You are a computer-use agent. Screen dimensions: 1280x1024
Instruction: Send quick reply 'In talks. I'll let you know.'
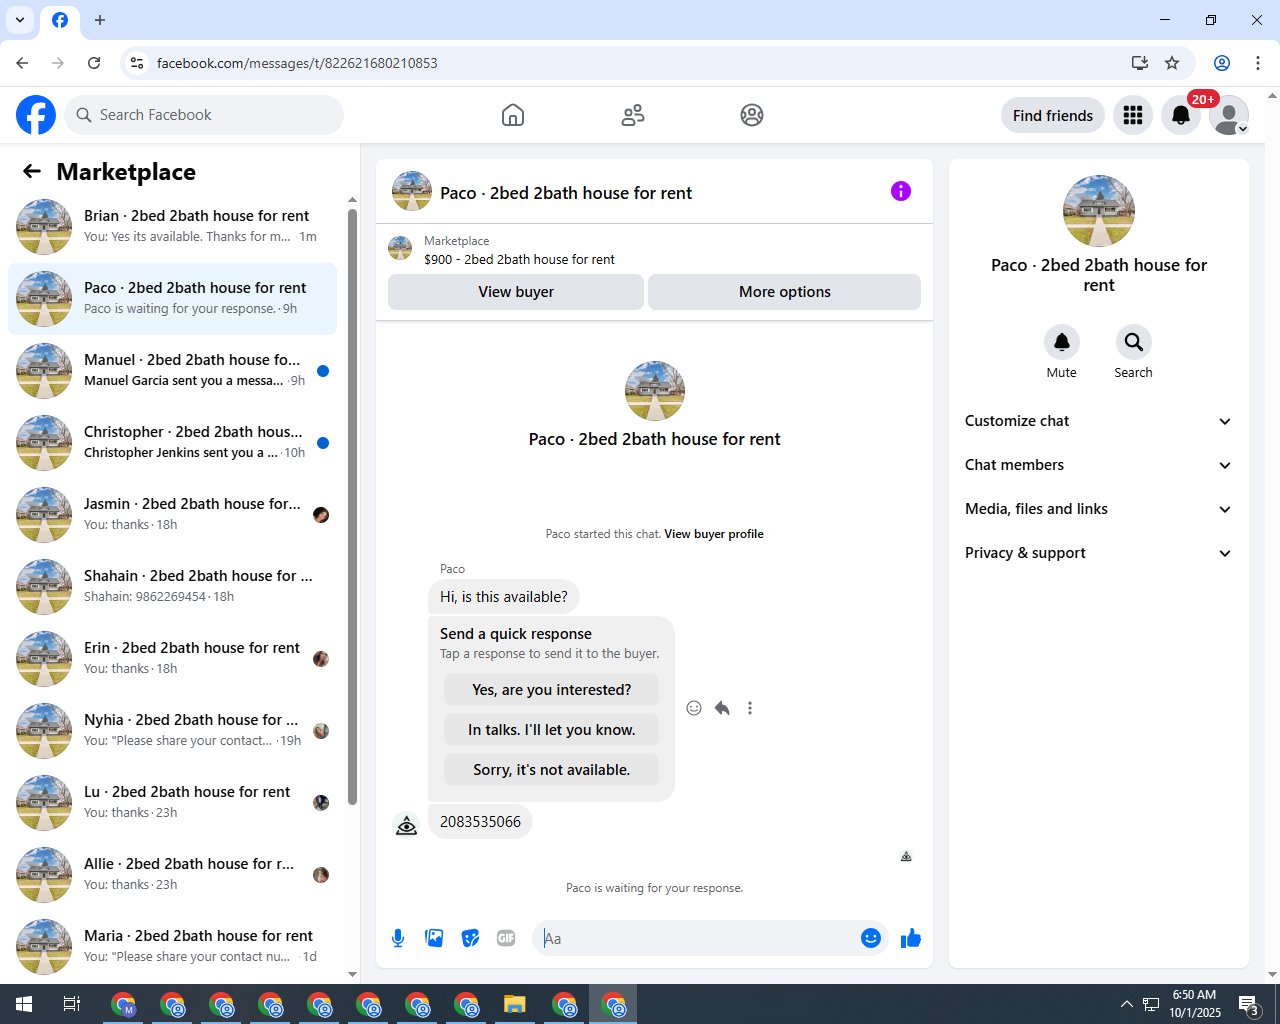click(551, 730)
